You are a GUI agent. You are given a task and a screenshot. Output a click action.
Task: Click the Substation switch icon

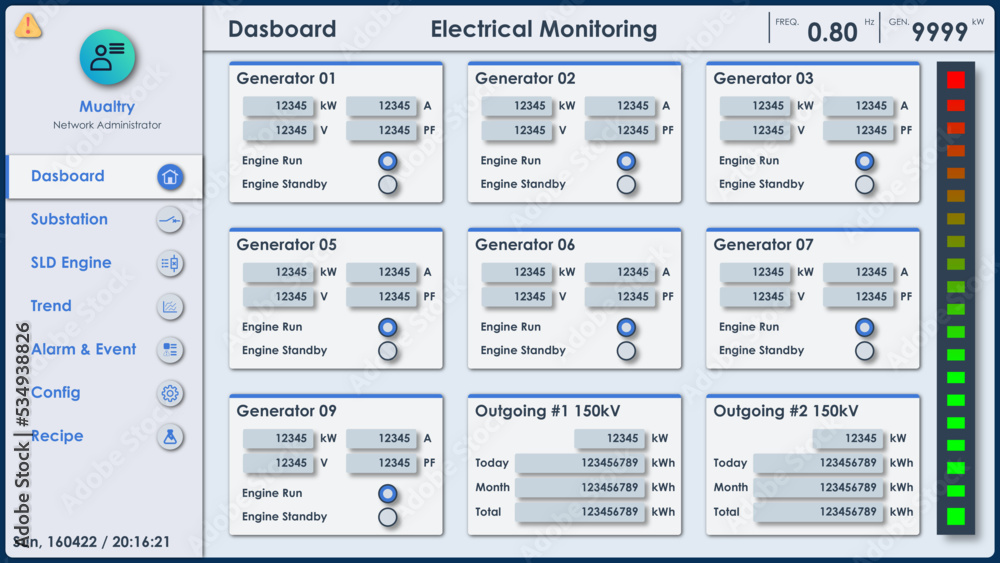click(170, 220)
